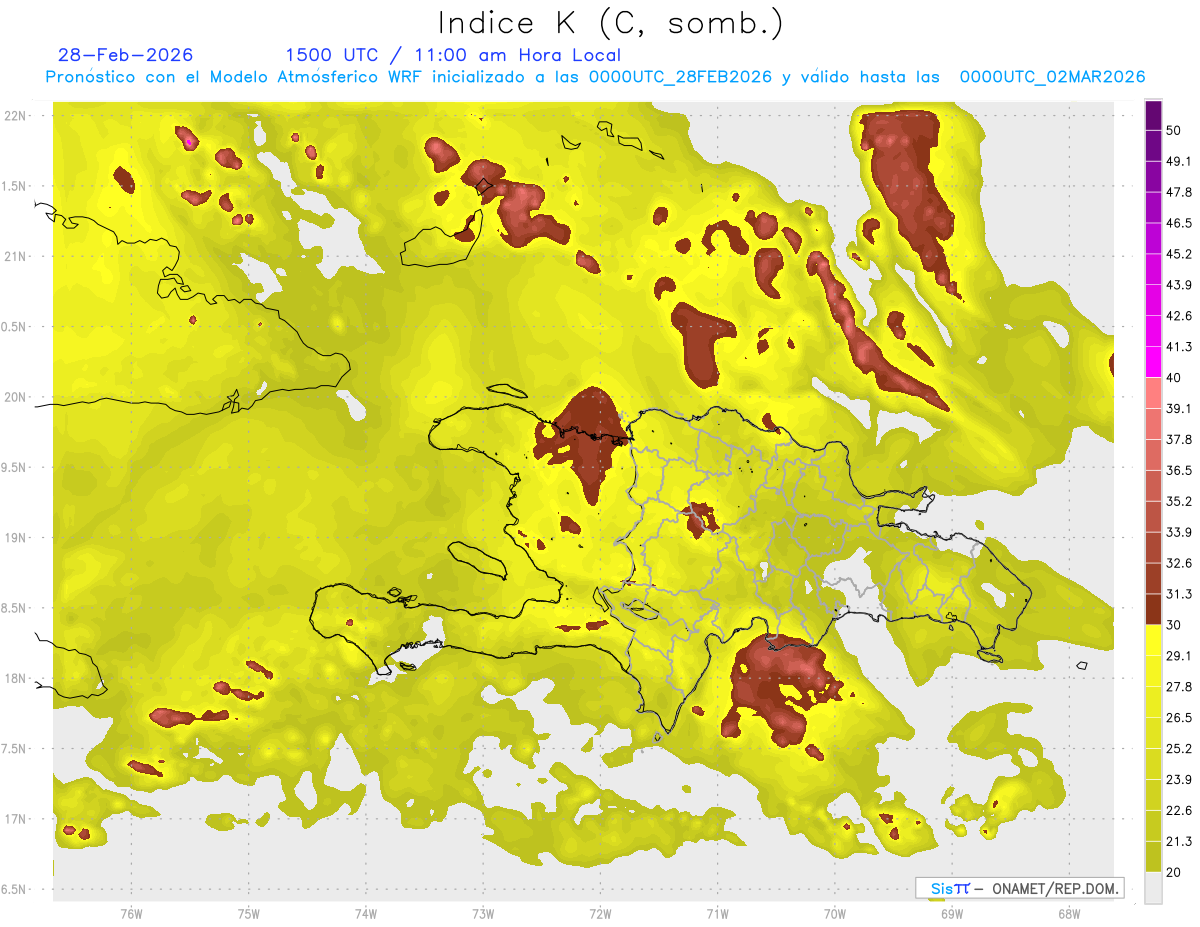
Task: Click the longitude axis label "74W"
Action: point(366,913)
